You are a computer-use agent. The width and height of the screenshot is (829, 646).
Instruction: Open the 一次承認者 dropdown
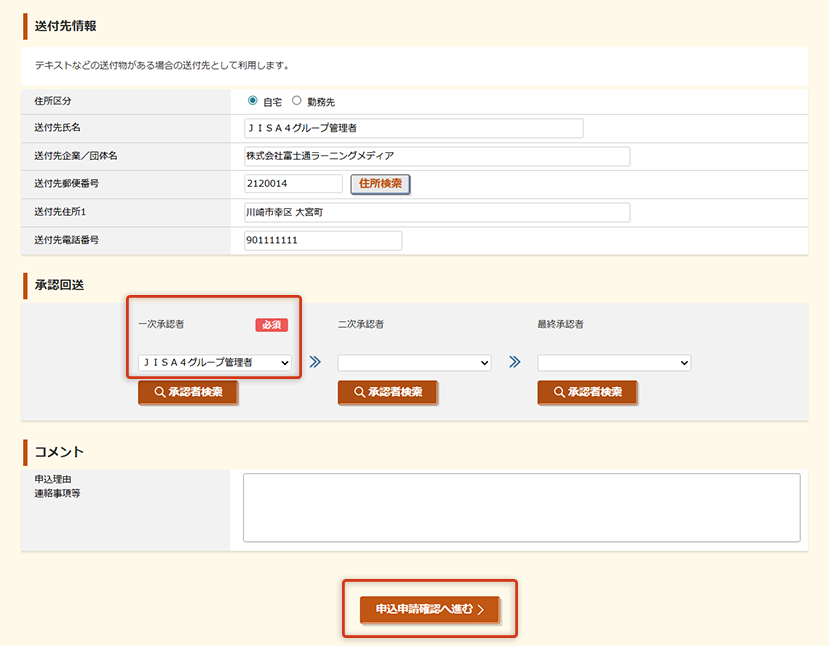click(215, 362)
